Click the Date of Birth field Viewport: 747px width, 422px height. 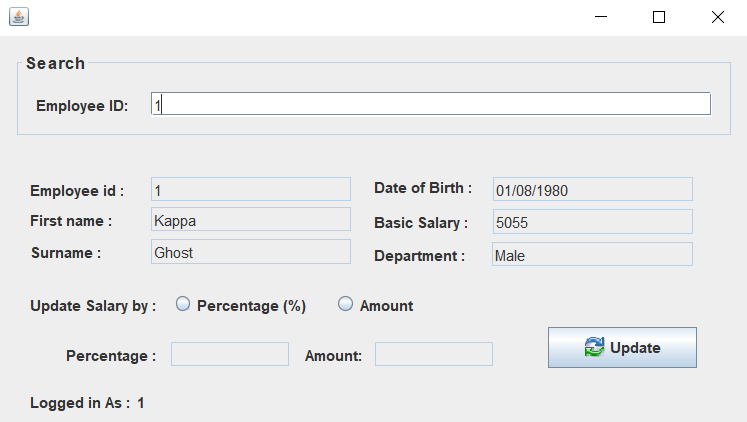point(592,190)
